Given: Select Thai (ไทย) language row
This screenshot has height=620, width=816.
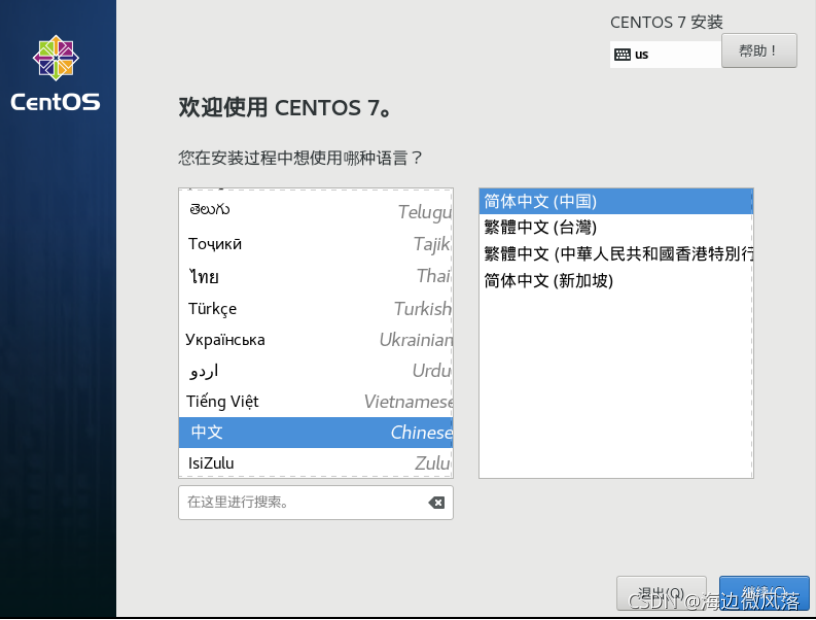Looking at the screenshot, I should pos(315,276).
